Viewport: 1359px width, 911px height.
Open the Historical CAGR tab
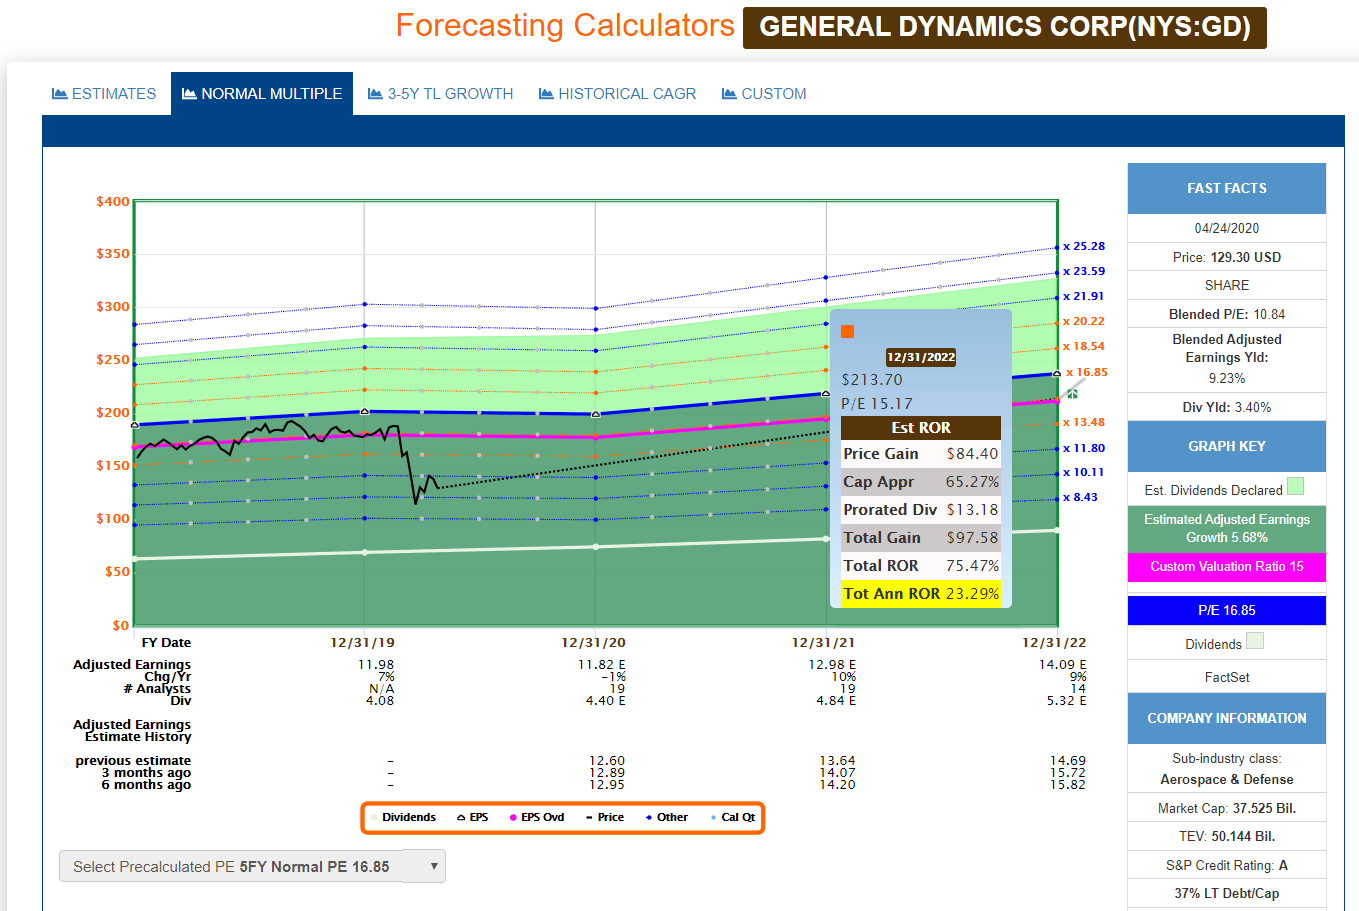617,94
